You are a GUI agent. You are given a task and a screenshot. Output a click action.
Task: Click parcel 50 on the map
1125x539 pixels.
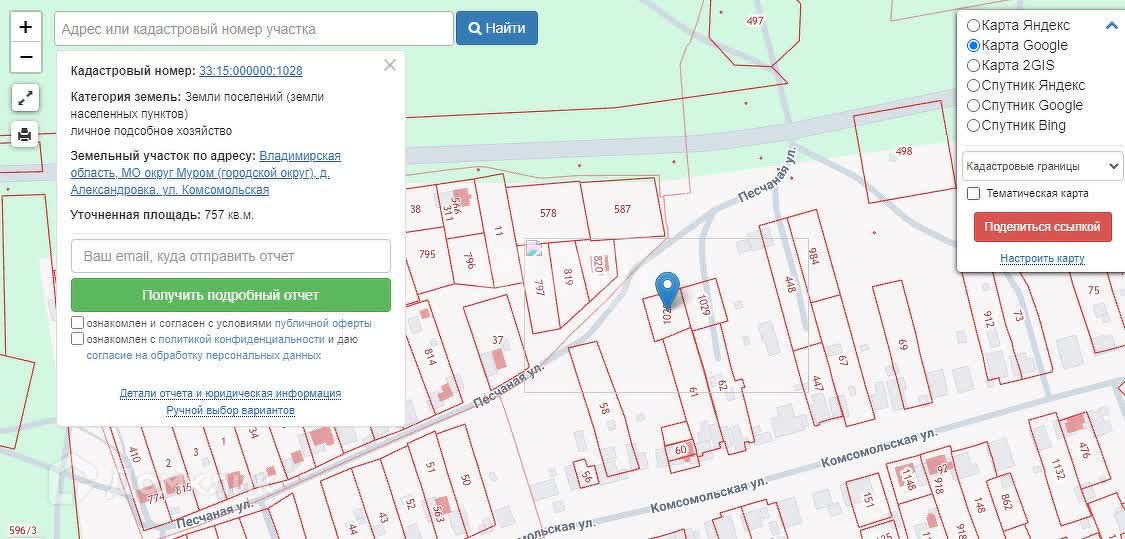(466, 480)
